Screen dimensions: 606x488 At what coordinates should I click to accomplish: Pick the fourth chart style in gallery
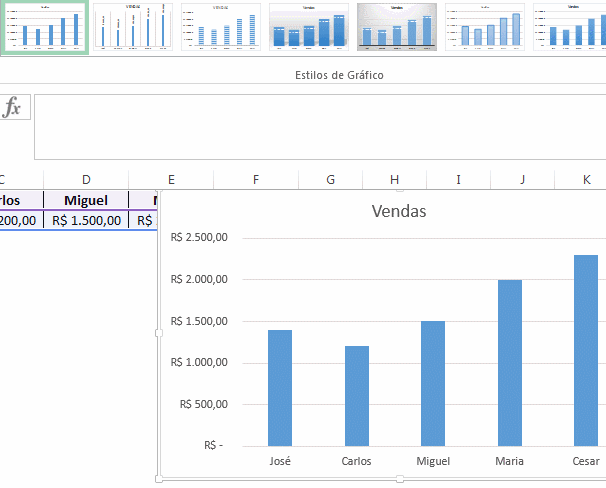coord(309,27)
